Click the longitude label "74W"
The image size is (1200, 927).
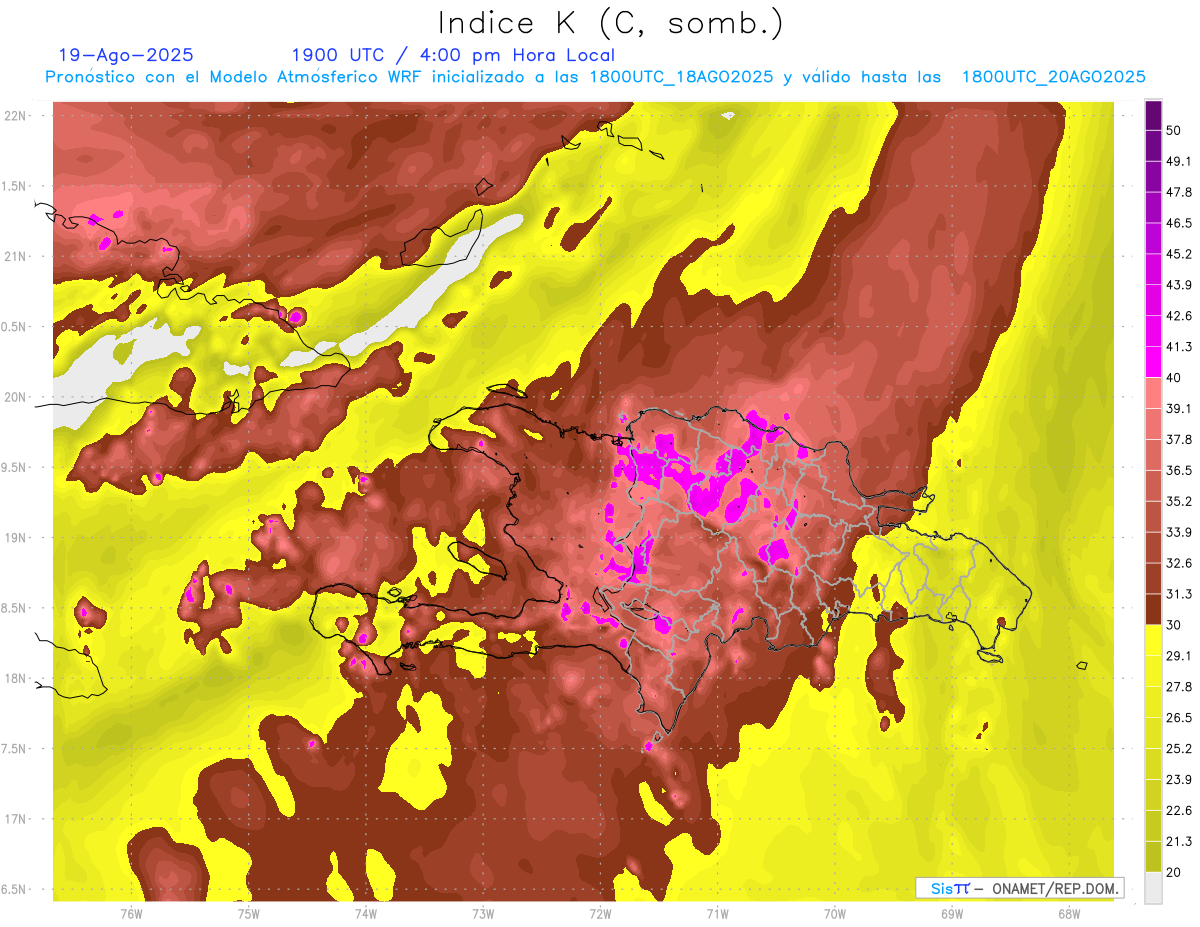366,913
